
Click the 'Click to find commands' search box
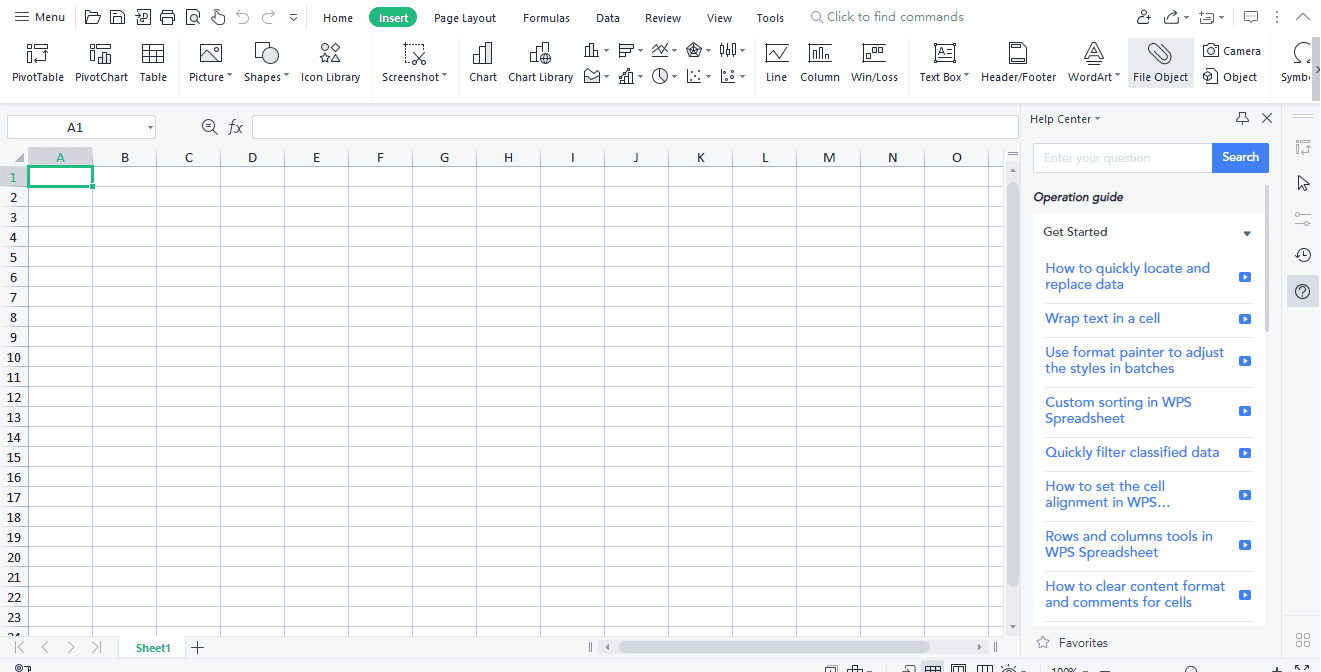(887, 17)
